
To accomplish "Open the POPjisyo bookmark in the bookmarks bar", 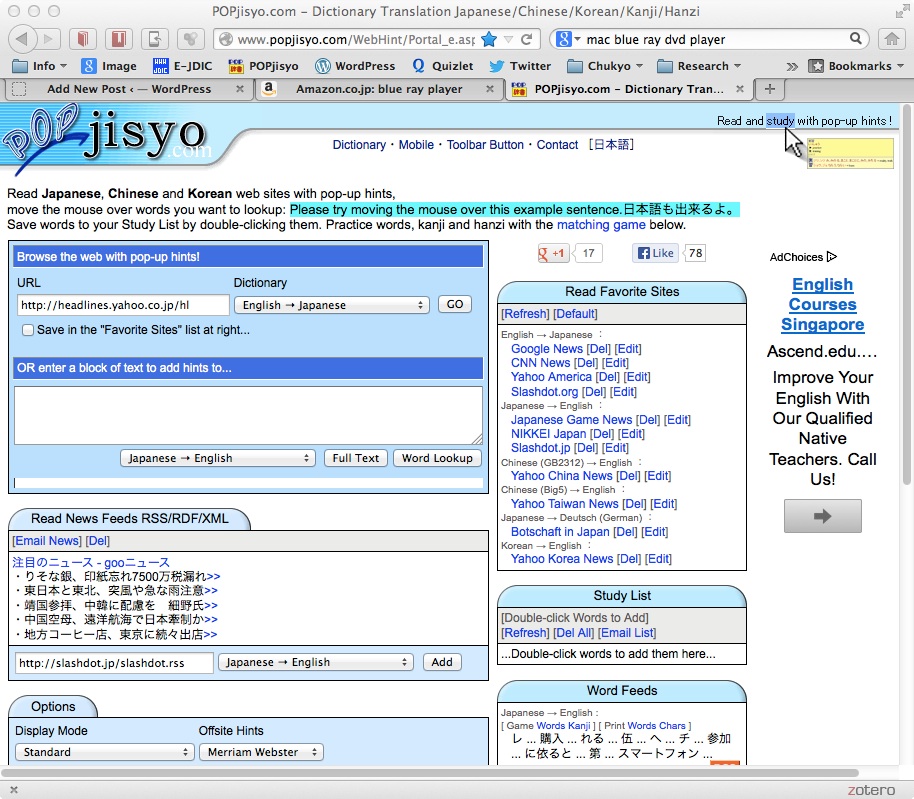I will [x=263, y=66].
